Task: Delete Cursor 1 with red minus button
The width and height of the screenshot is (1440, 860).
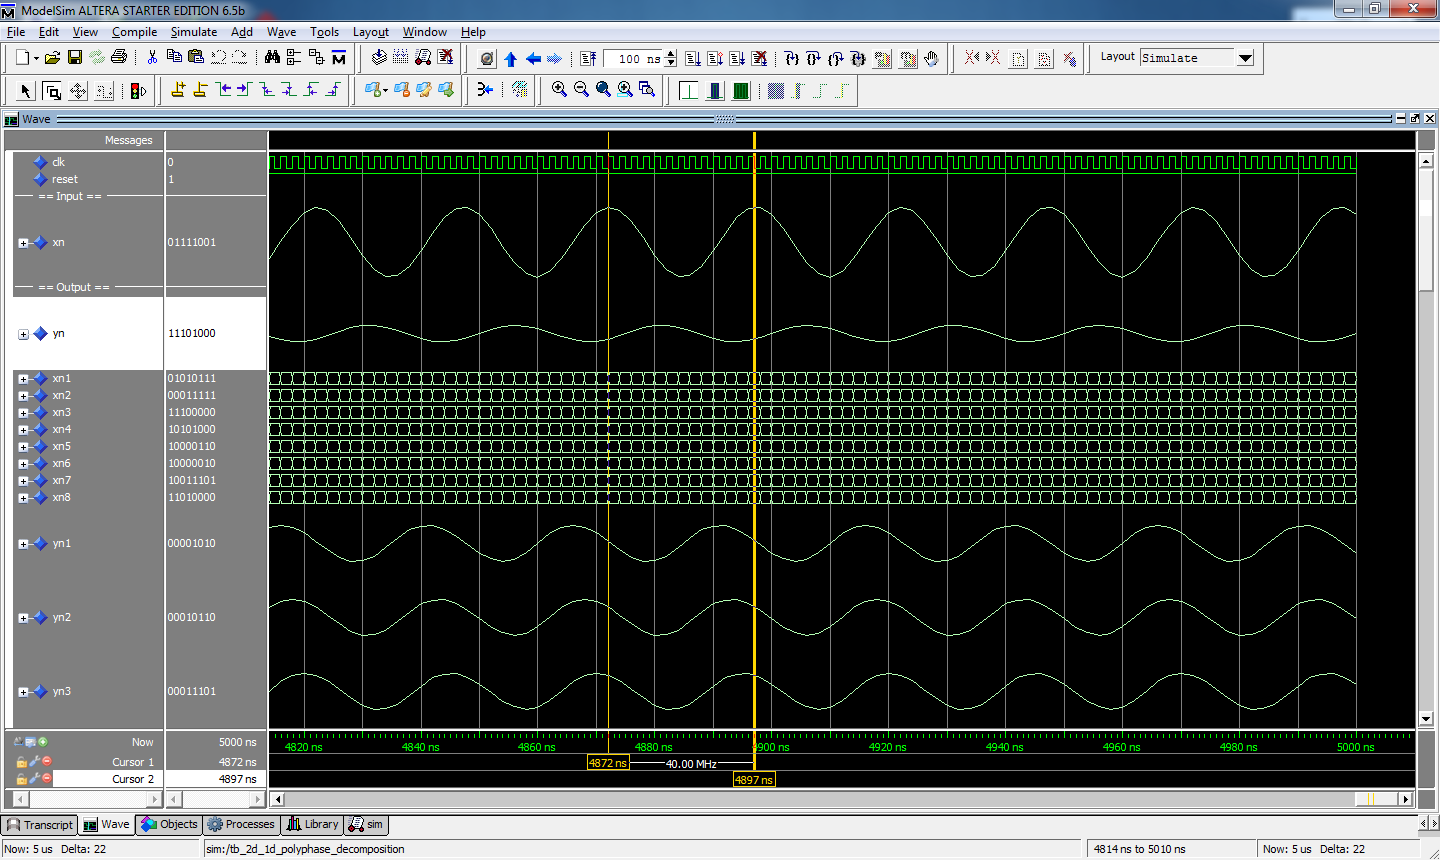Action: pos(47,762)
